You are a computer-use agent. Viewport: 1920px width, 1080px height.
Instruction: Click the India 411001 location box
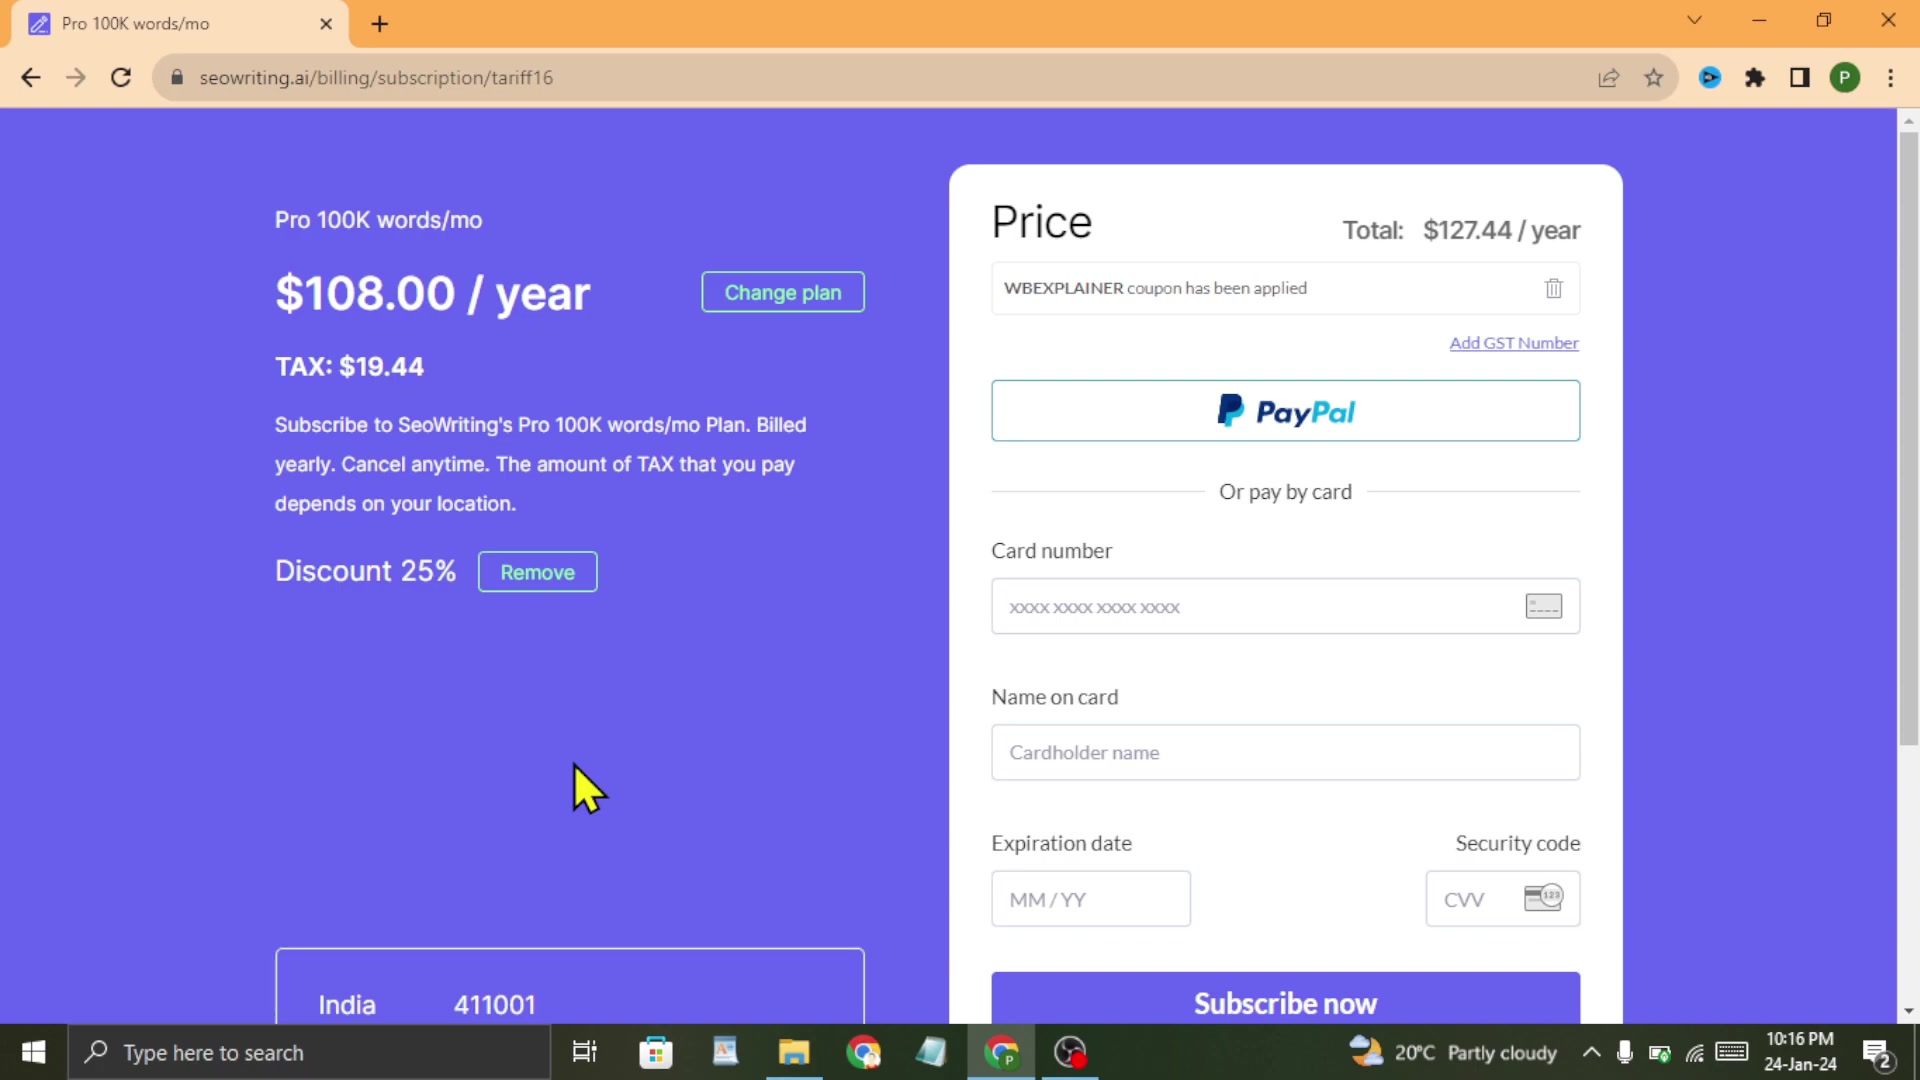[570, 987]
